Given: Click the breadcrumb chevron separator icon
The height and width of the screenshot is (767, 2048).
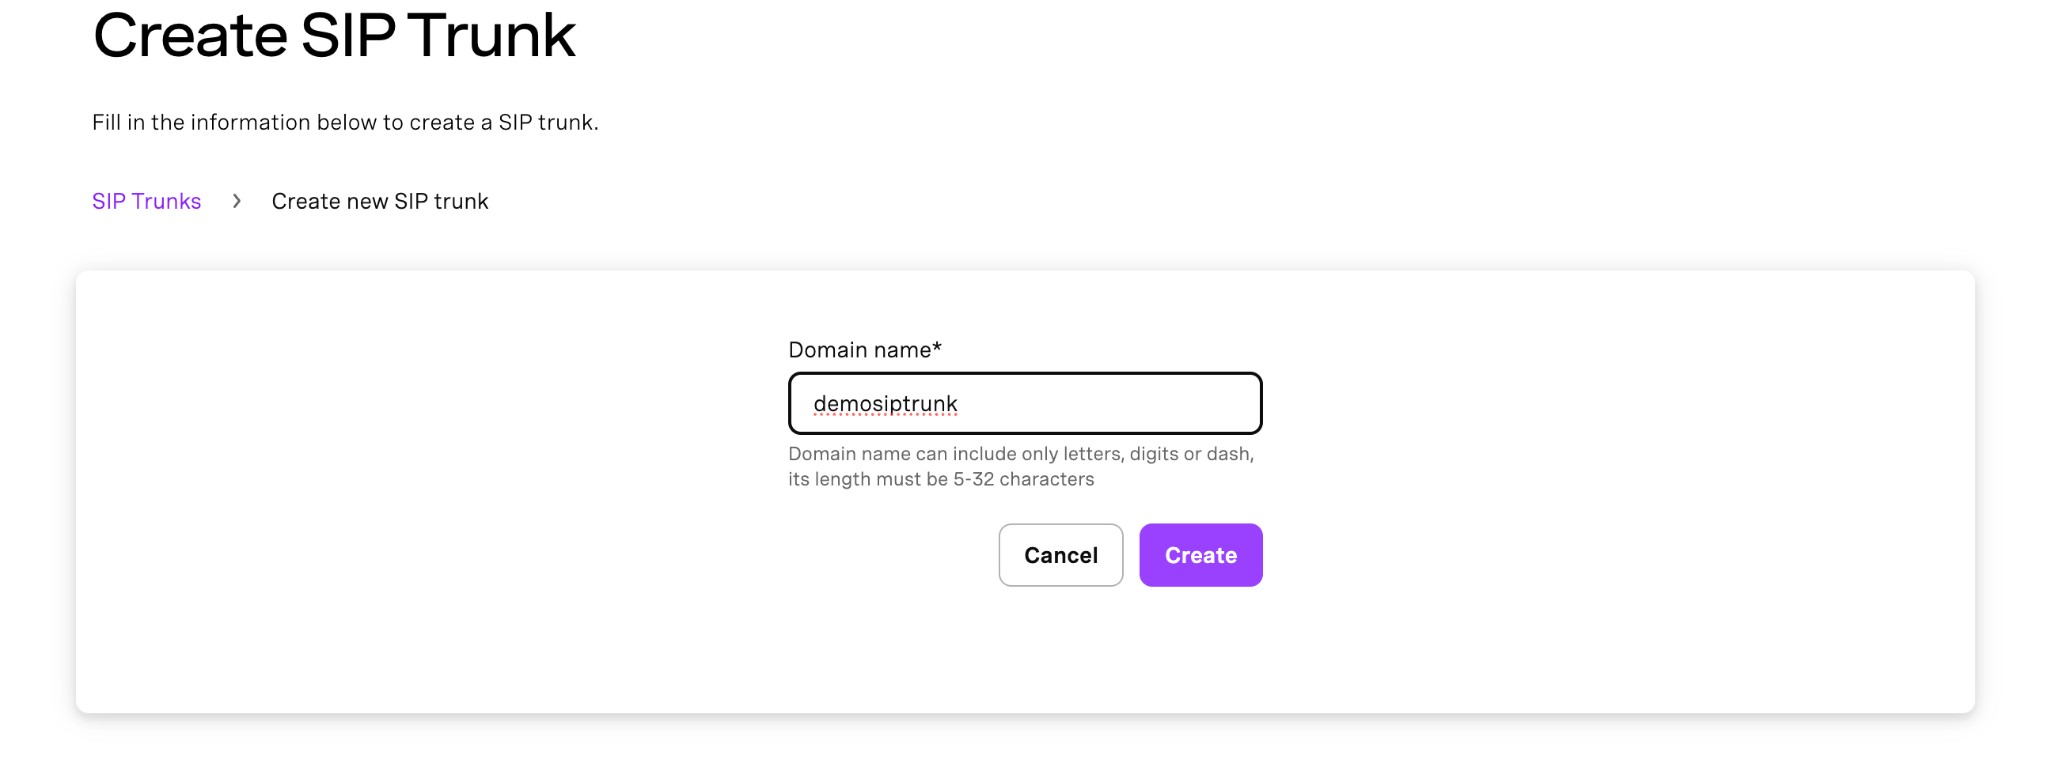Looking at the screenshot, I should (237, 201).
